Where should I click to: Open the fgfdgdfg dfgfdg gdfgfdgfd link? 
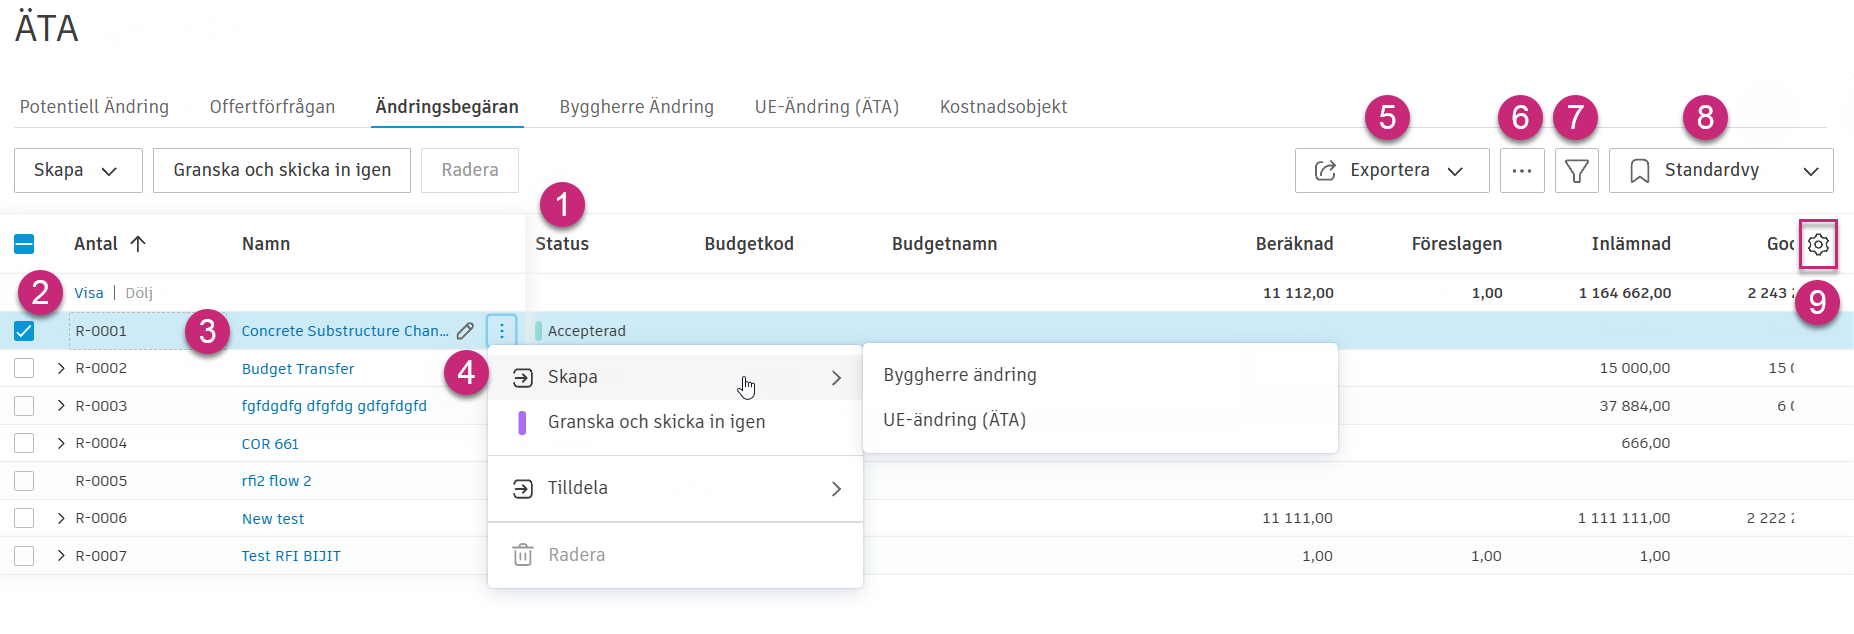(334, 406)
